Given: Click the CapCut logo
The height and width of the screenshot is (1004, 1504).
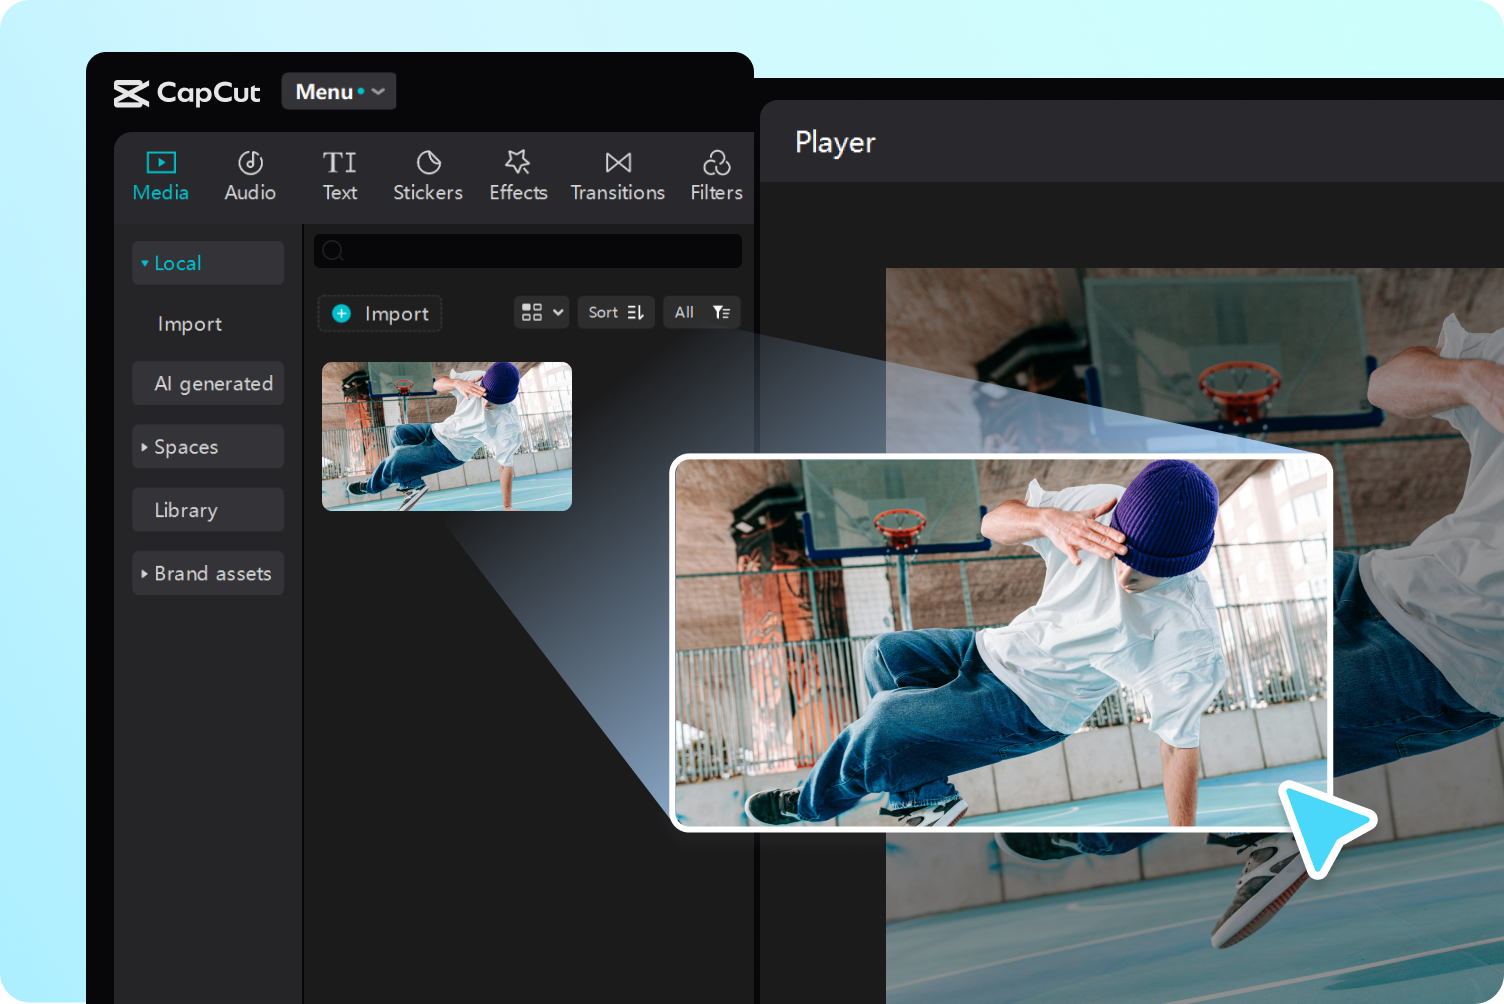Looking at the screenshot, I should pos(187,93).
